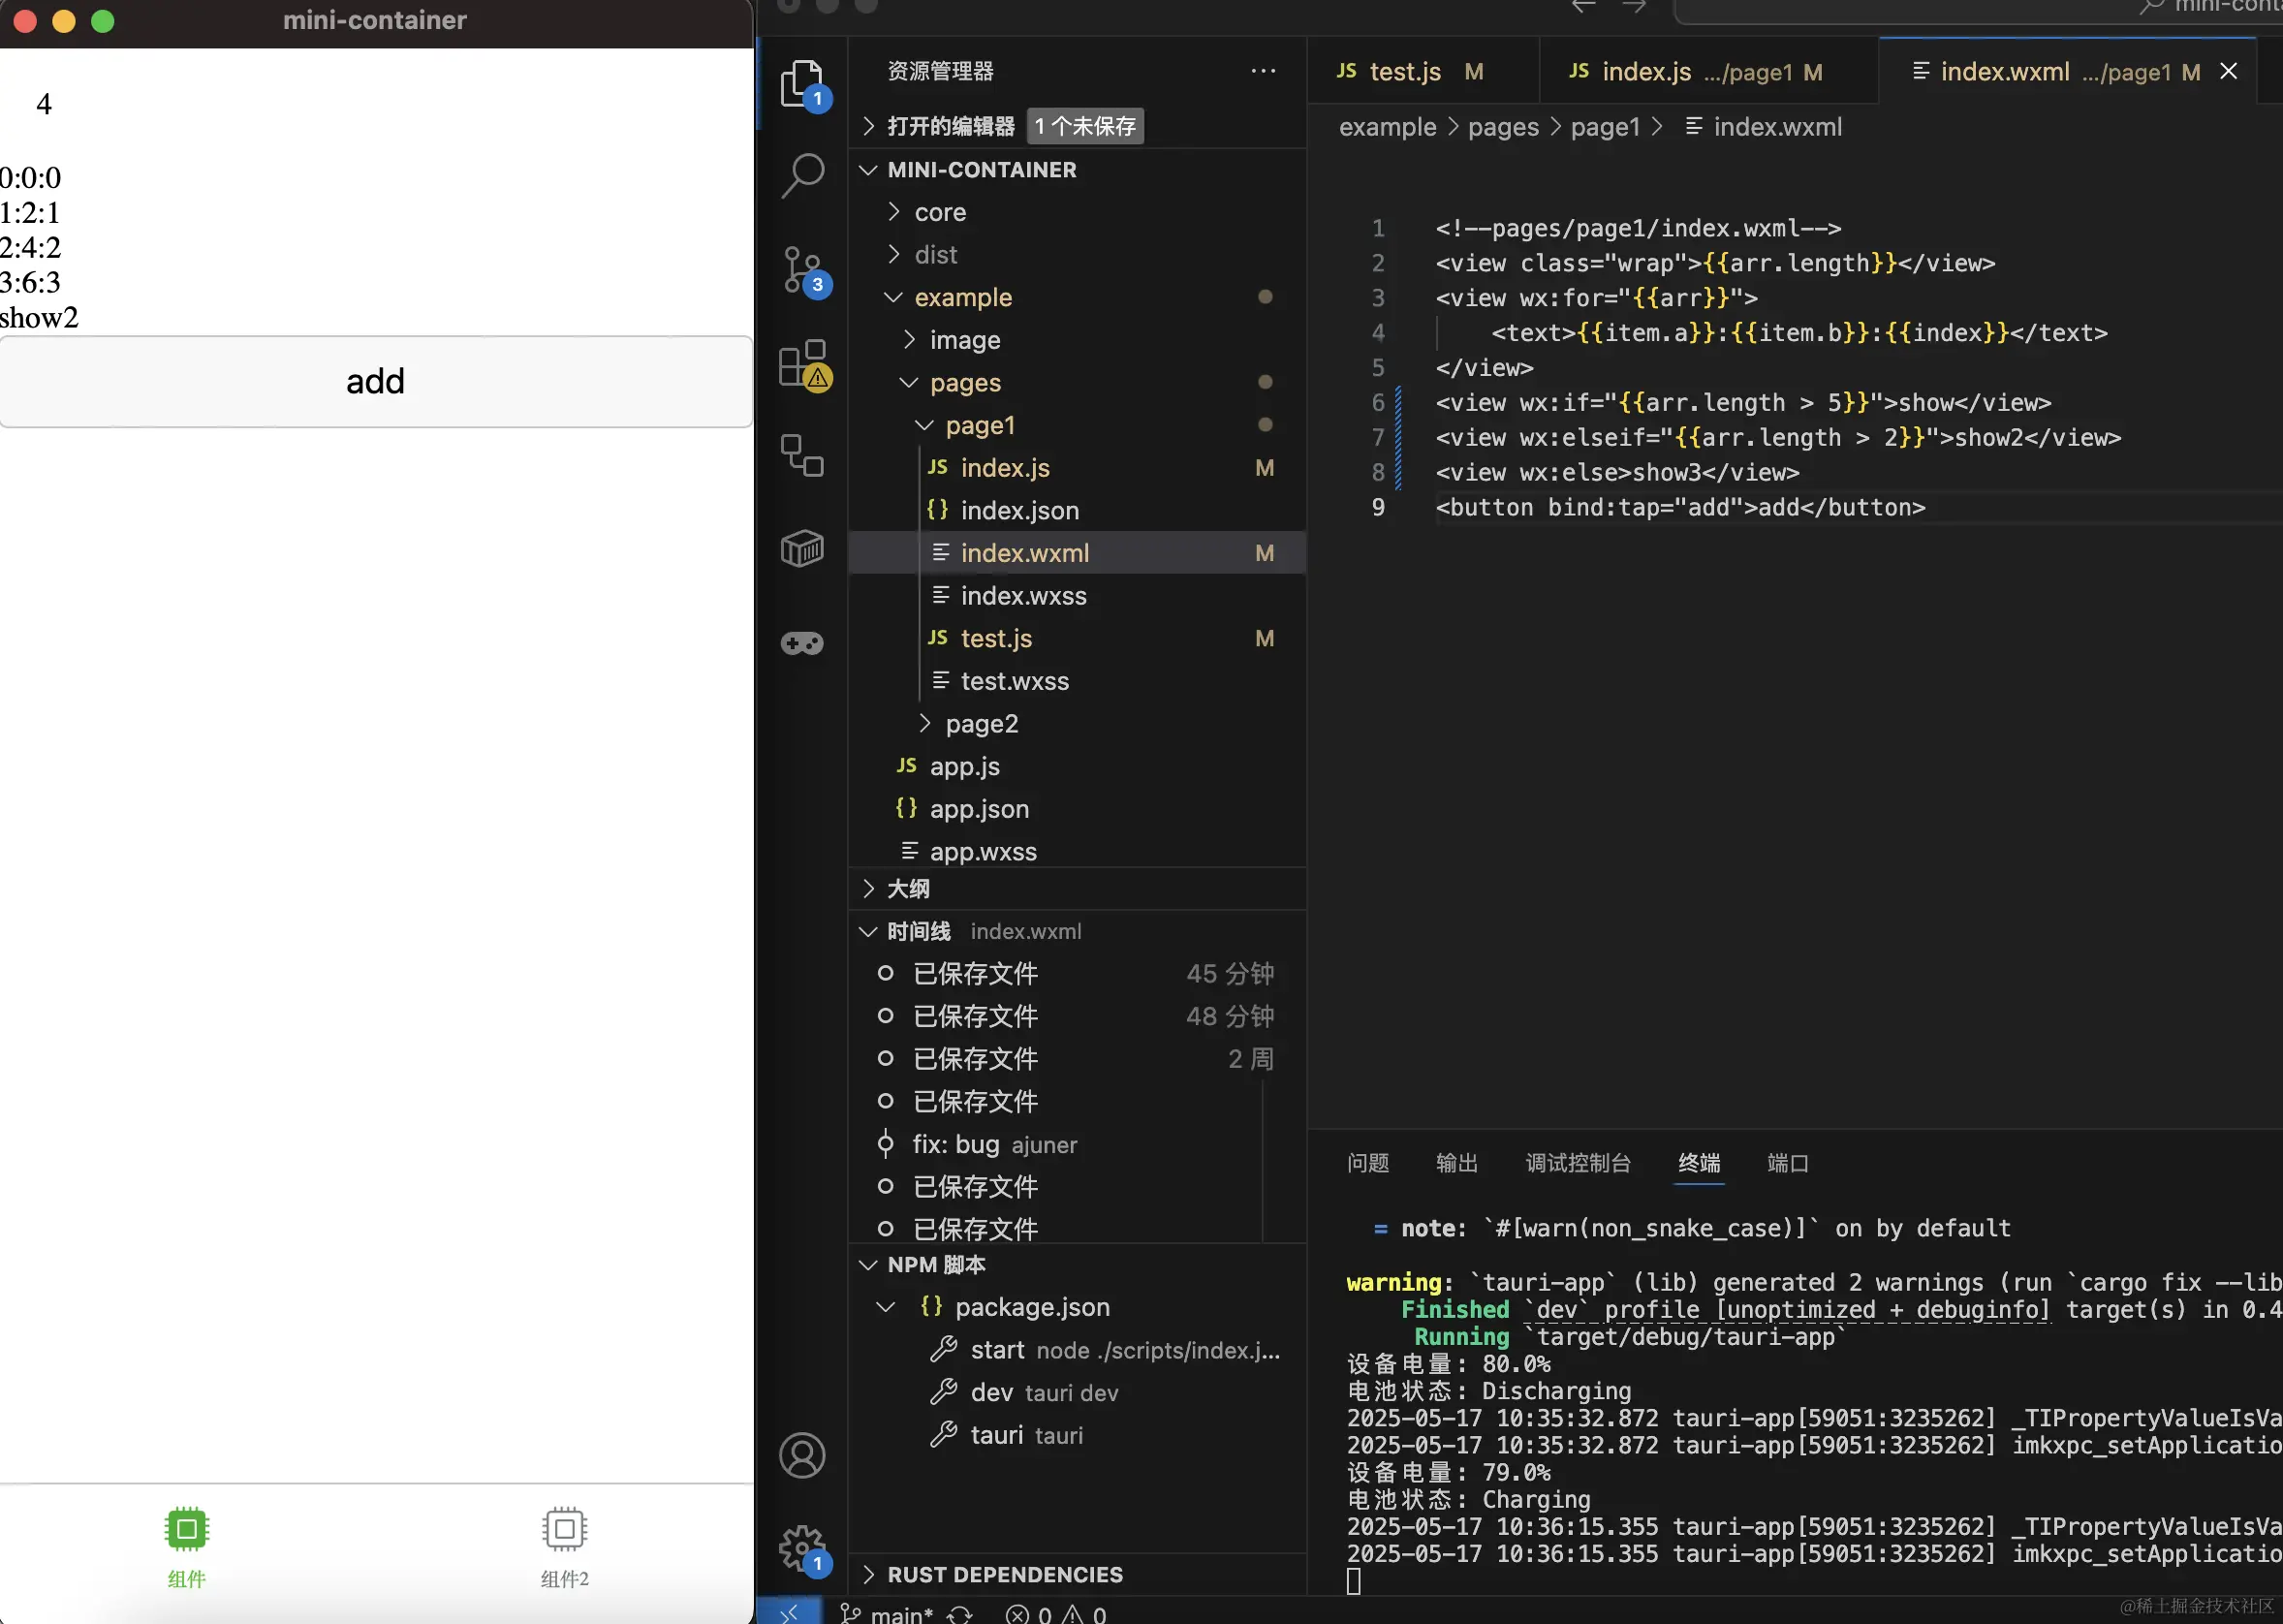
Task: Select the fix: bug ajuner timeline commit
Action: [x=1078, y=1144]
